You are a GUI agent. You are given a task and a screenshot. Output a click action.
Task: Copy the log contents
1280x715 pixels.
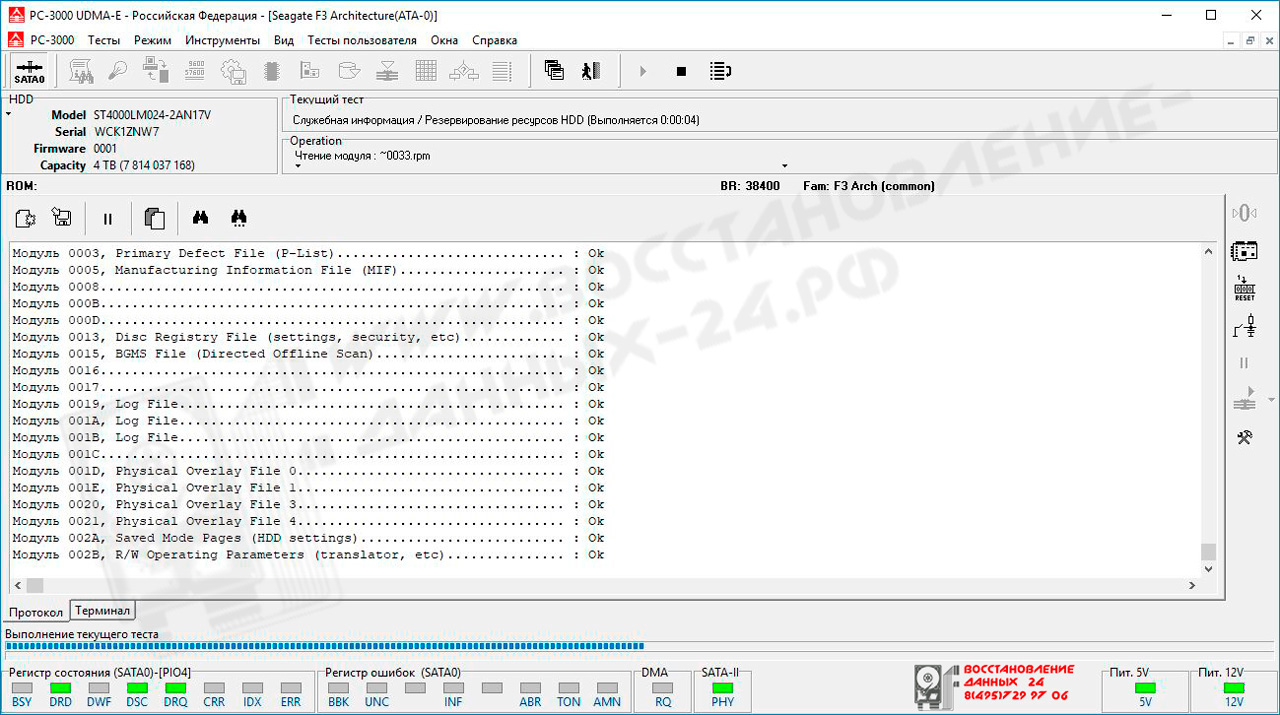tap(154, 218)
